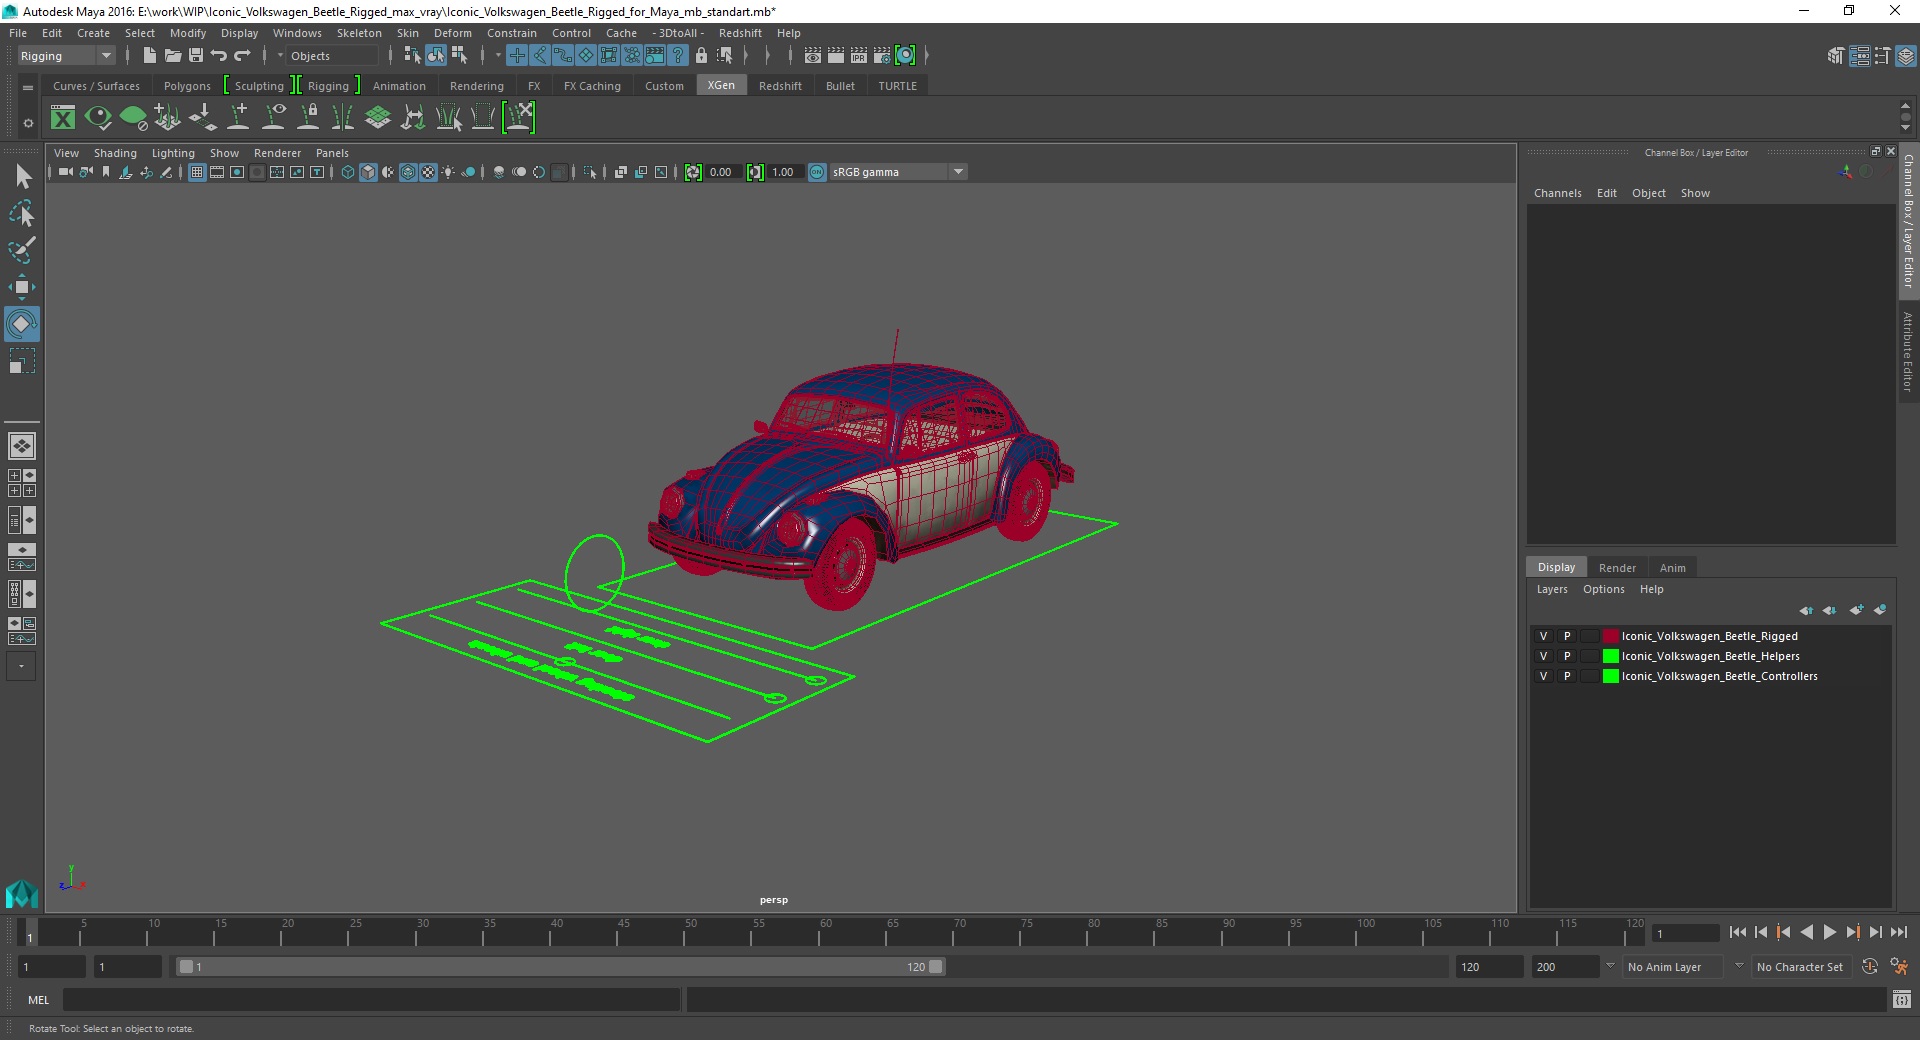Move layer down in the Layer Editor
Image resolution: width=1920 pixels, height=1040 pixels.
coord(1830,610)
